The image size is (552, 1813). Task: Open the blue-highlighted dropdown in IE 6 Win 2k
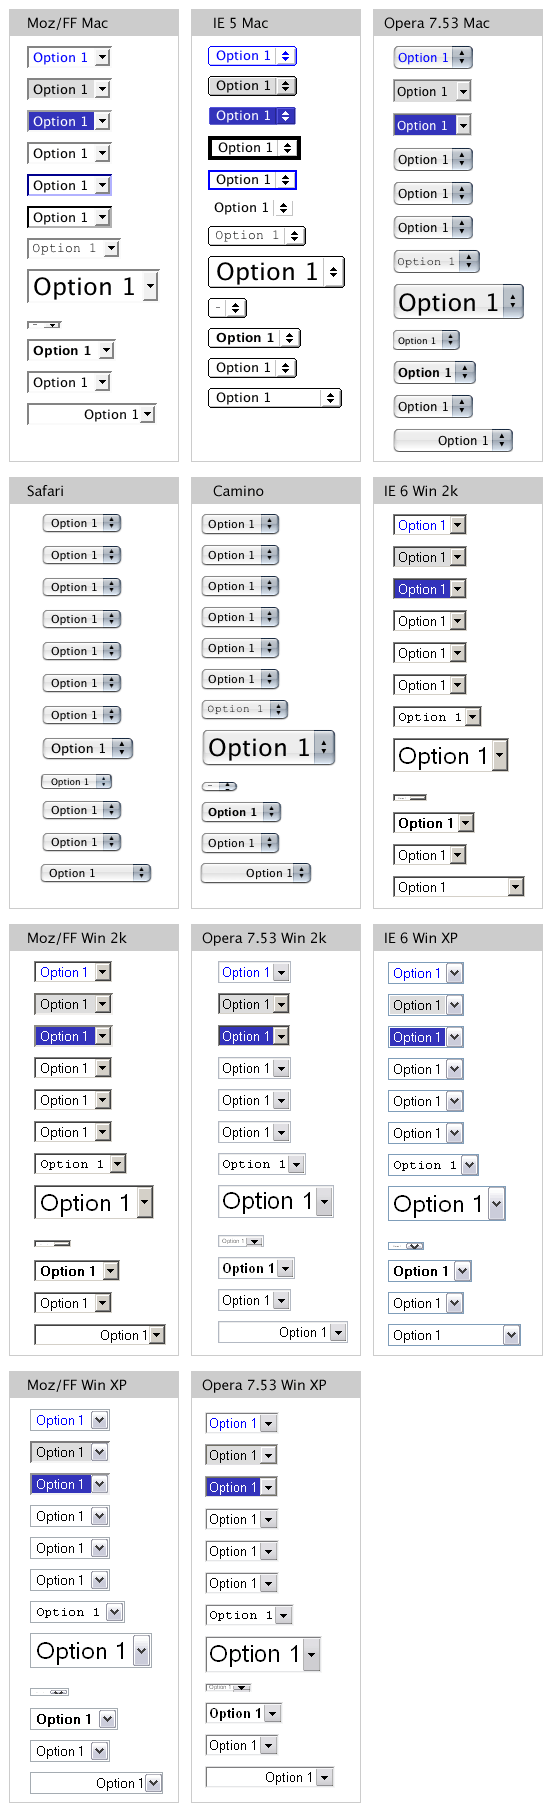click(430, 589)
